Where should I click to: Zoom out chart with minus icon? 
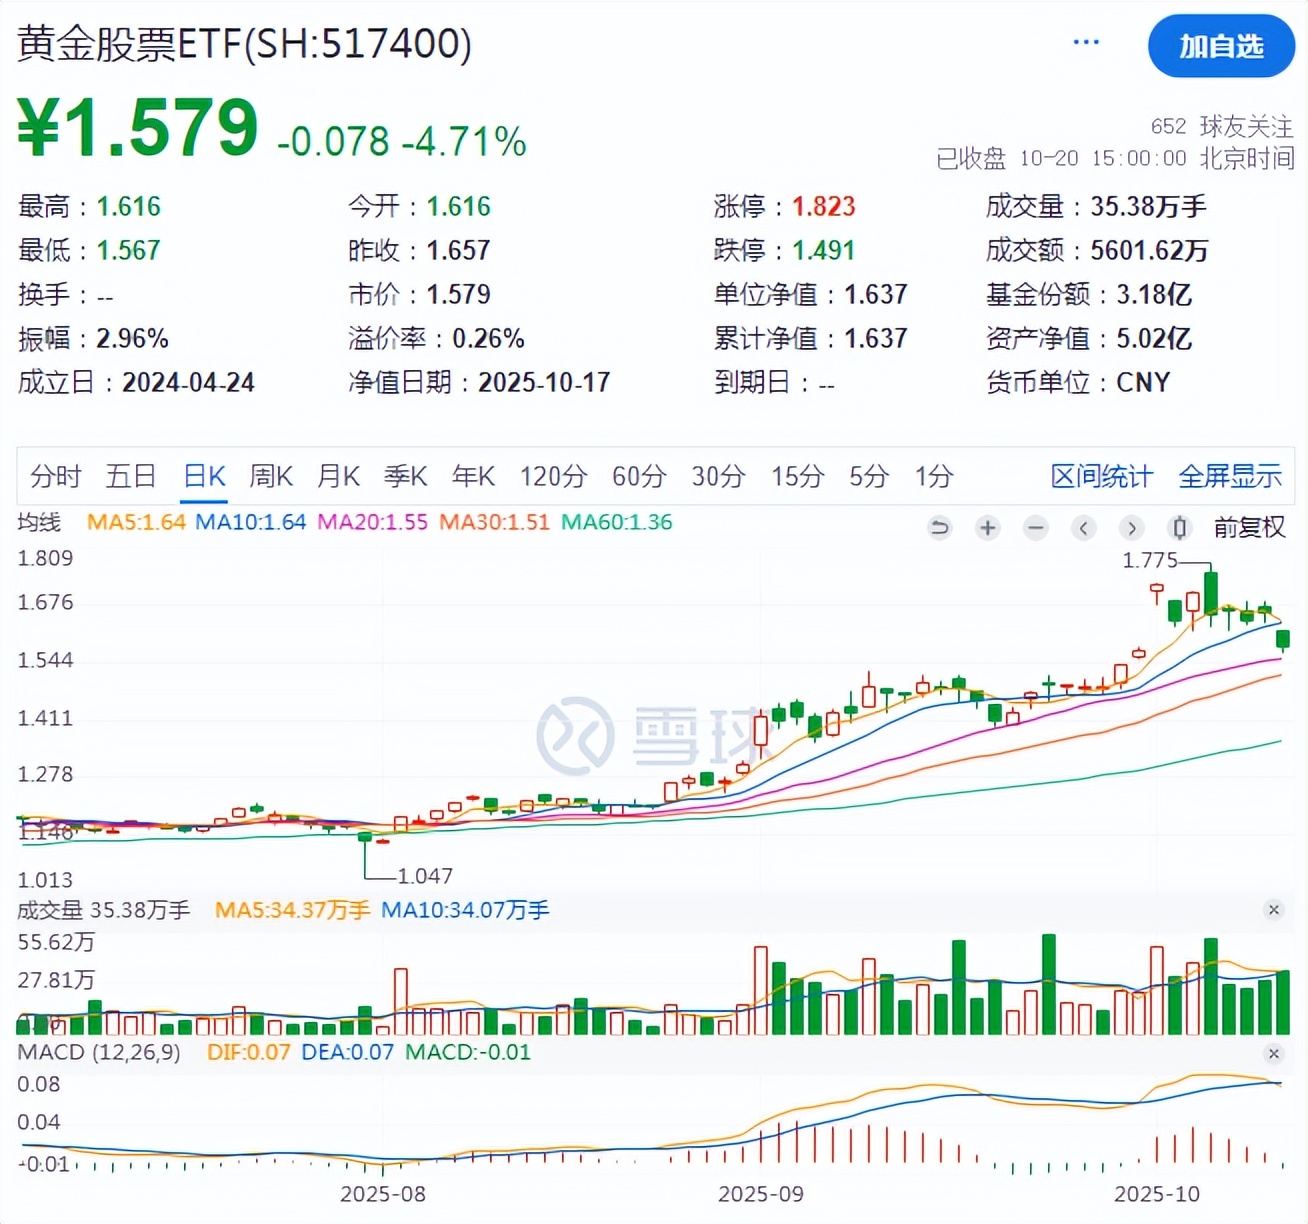click(1036, 527)
